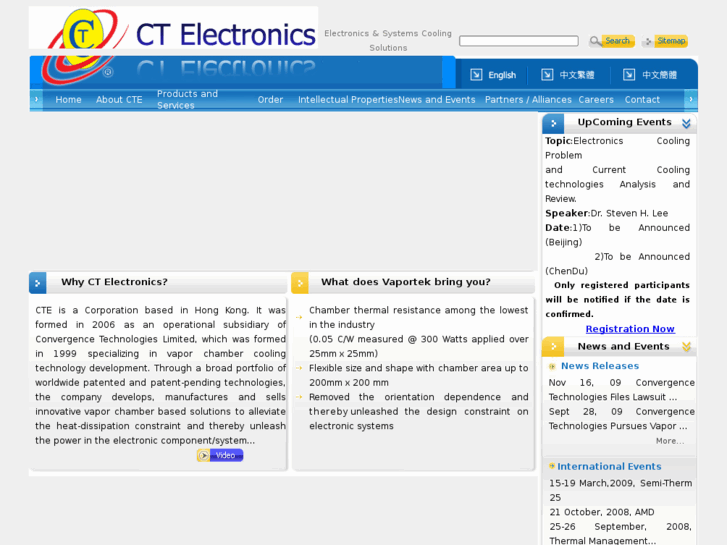Screen dimensions: 727x545
Task: Click the More... news link
Action: tap(670, 441)
